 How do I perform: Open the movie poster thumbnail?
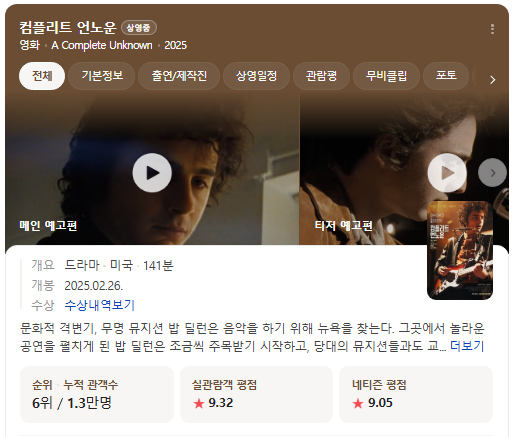point(460,251)
